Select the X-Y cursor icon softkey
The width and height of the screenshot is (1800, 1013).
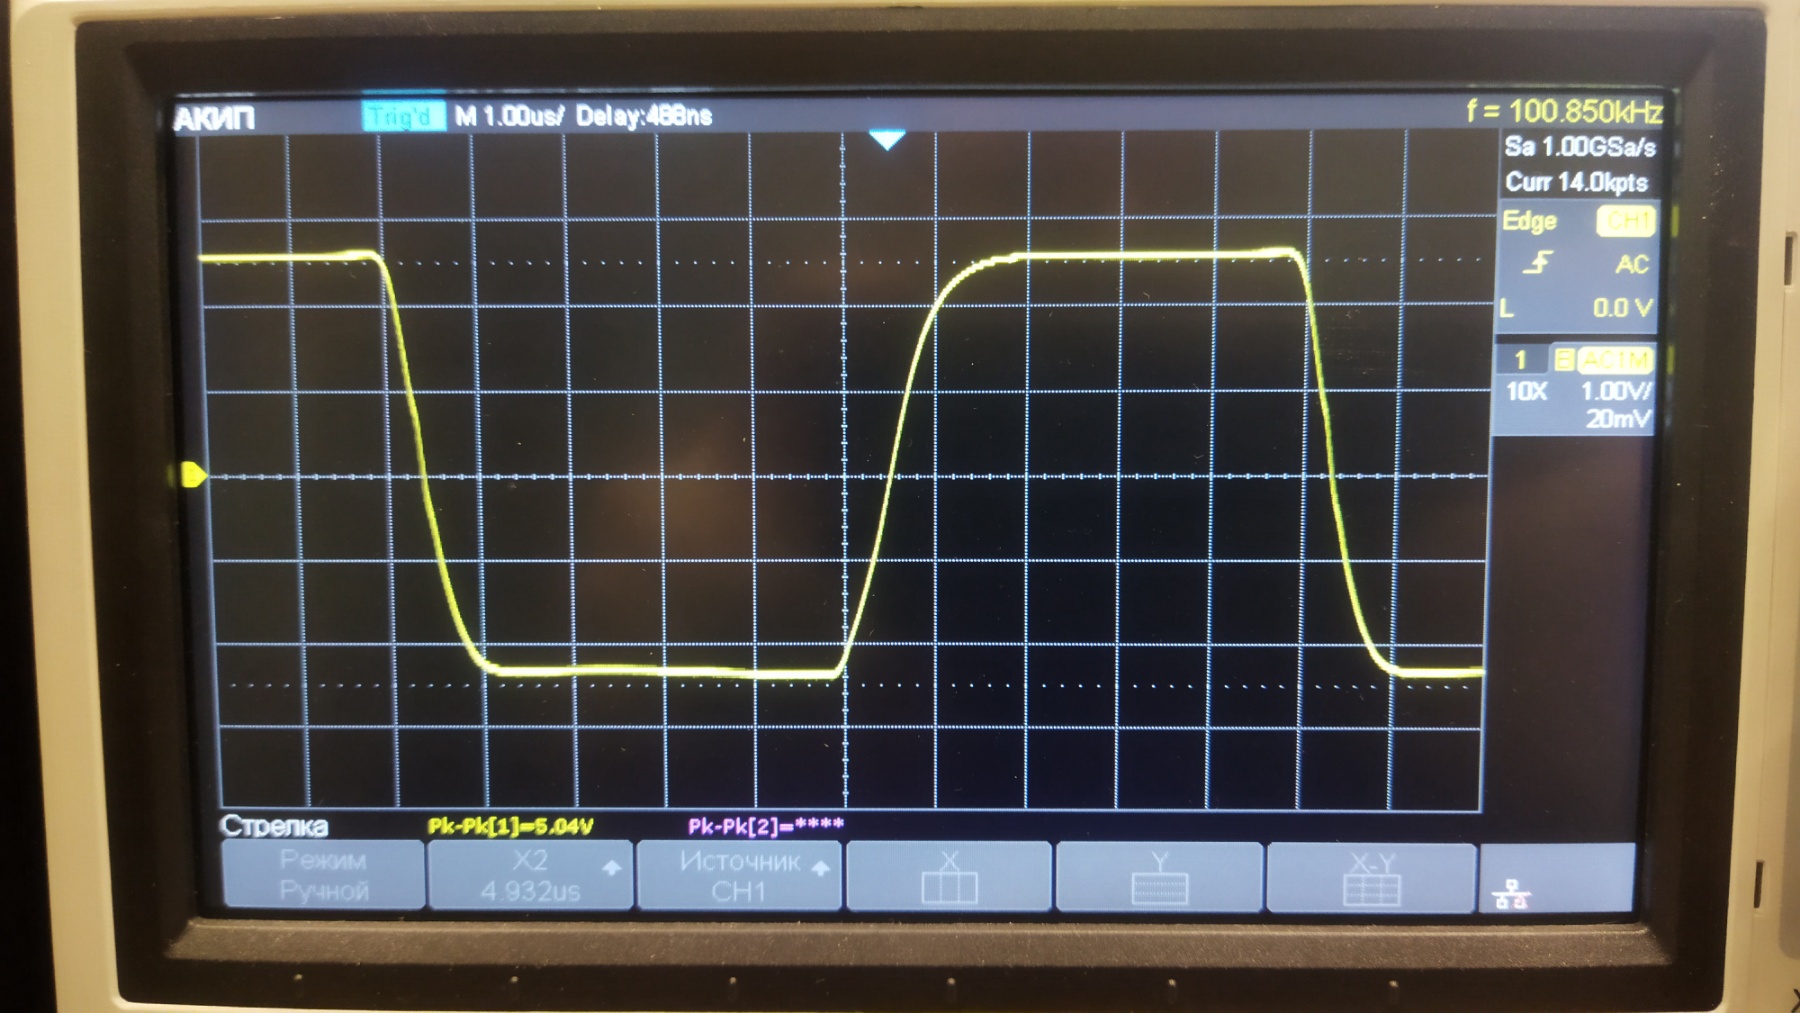pos(1371,877)
